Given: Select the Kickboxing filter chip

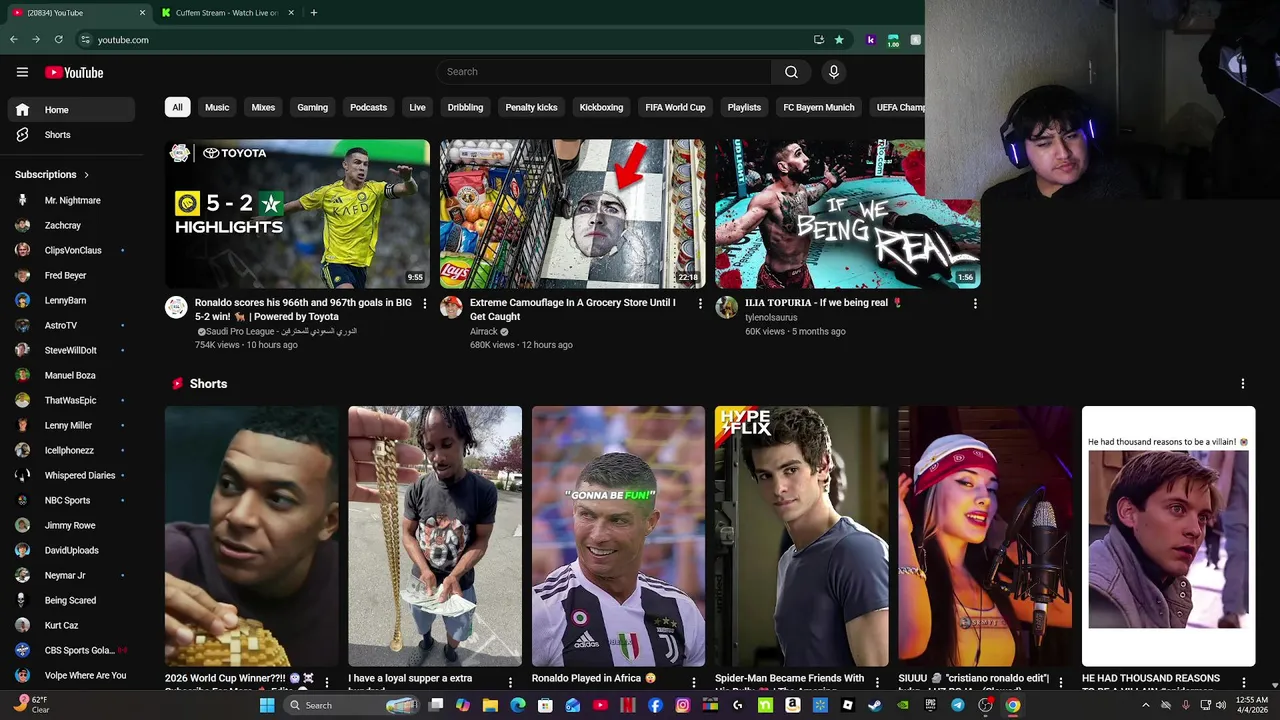Looking at the screenshot, I should pos(601,107).
